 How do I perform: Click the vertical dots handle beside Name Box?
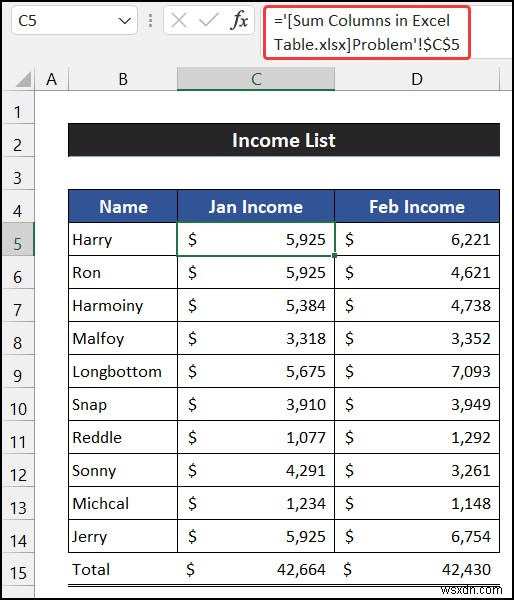(150, 21)
